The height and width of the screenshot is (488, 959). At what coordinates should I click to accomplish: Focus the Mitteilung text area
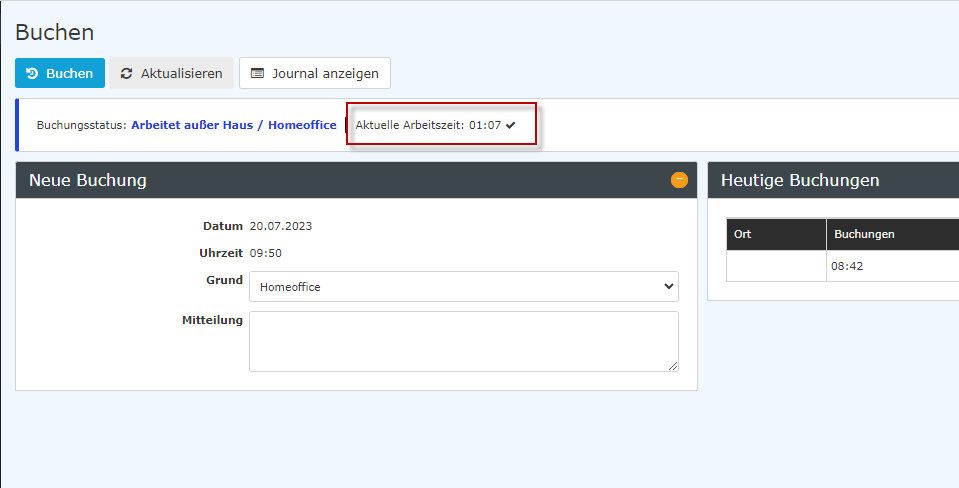464,341
